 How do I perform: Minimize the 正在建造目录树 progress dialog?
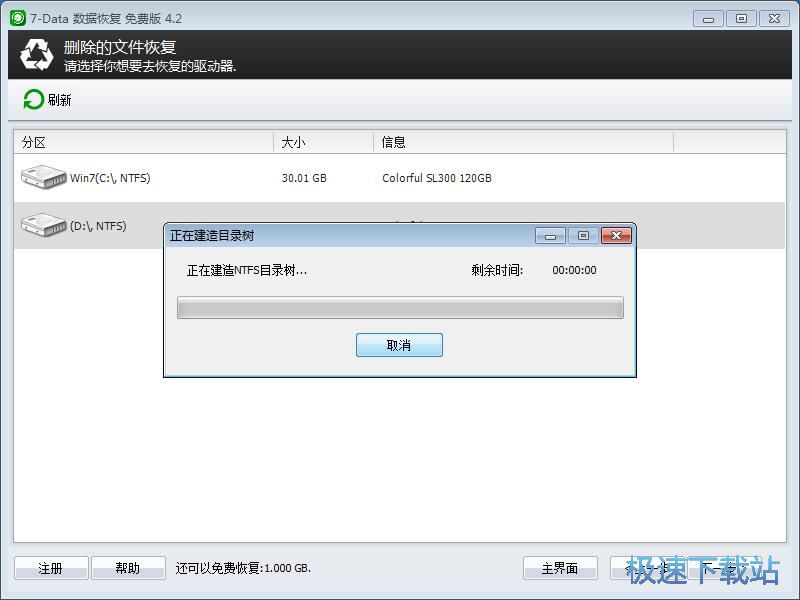[x=549, y=235]
